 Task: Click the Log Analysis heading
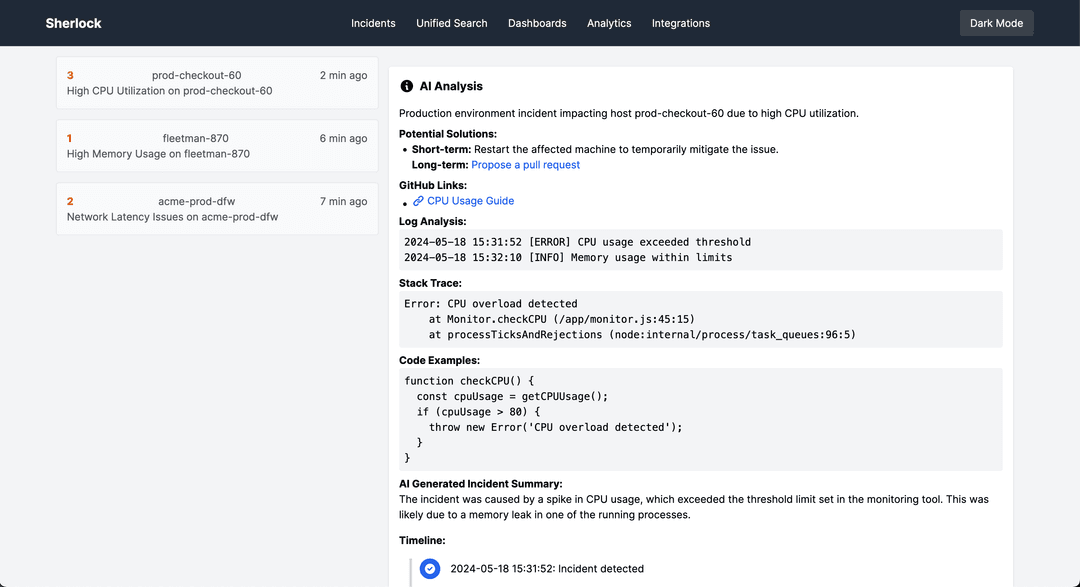[x=433, y=221]
